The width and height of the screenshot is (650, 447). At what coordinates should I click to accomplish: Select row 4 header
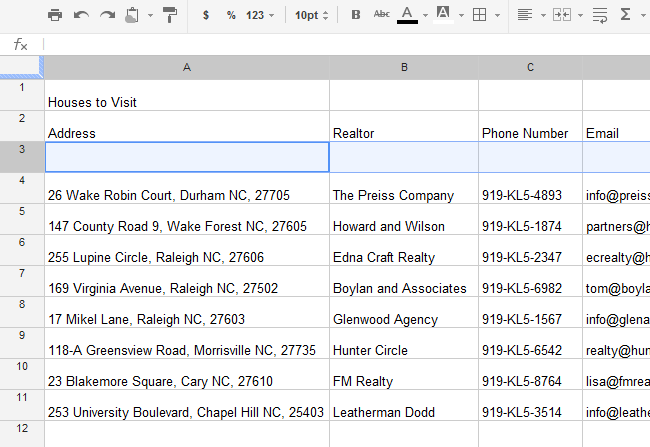pos(22,188)
